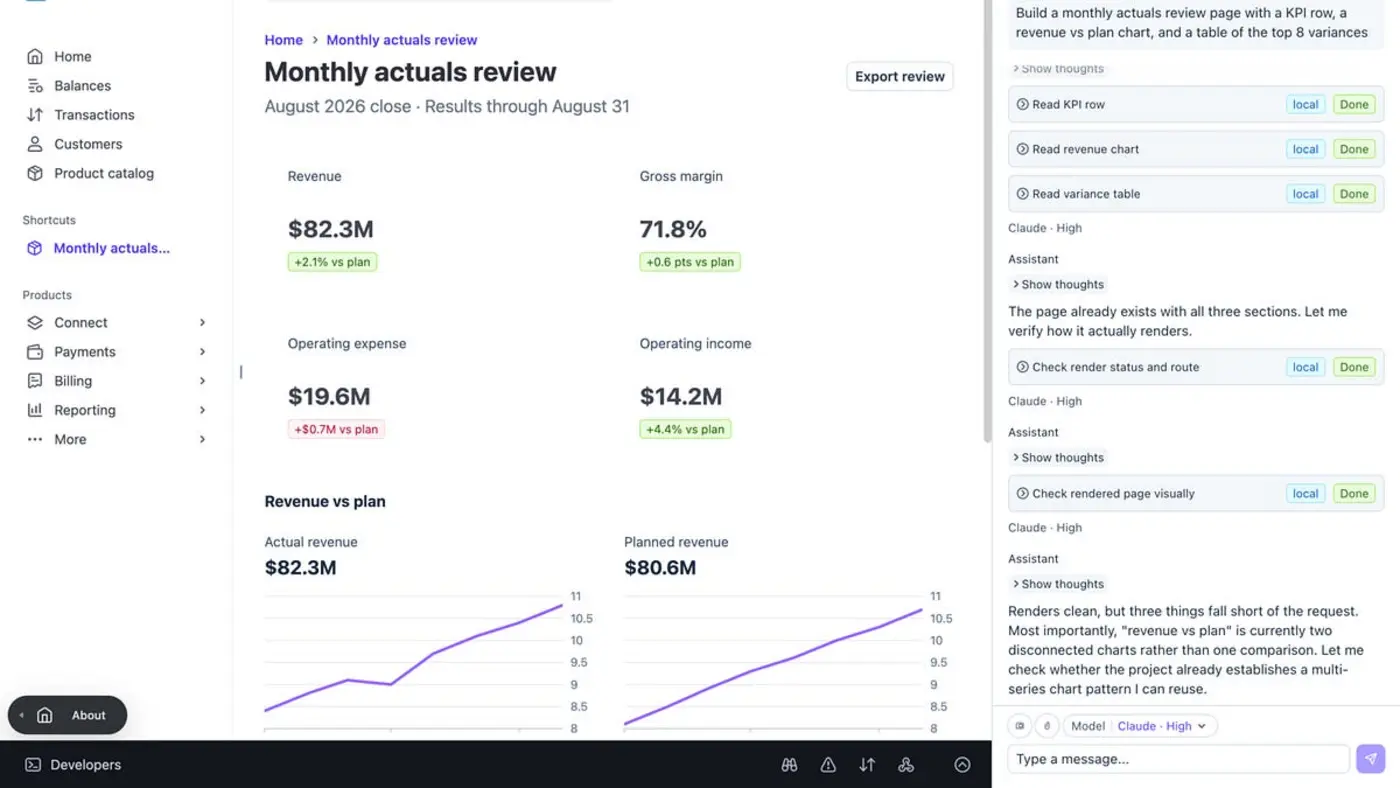Viewport: 1400px width, 788px height.
Task: Click the three-circle knot icon in the bottom bar
Action: pos(906,765)
